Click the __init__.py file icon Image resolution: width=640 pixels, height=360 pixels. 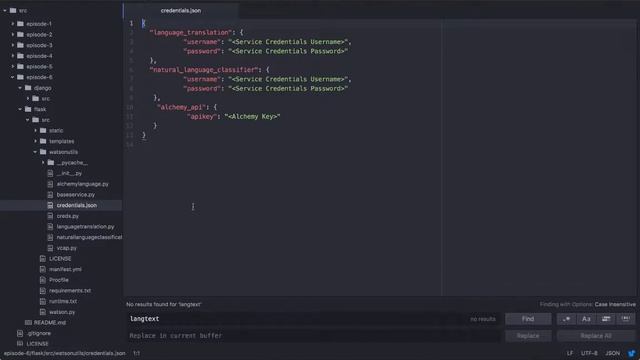point(51,173)
